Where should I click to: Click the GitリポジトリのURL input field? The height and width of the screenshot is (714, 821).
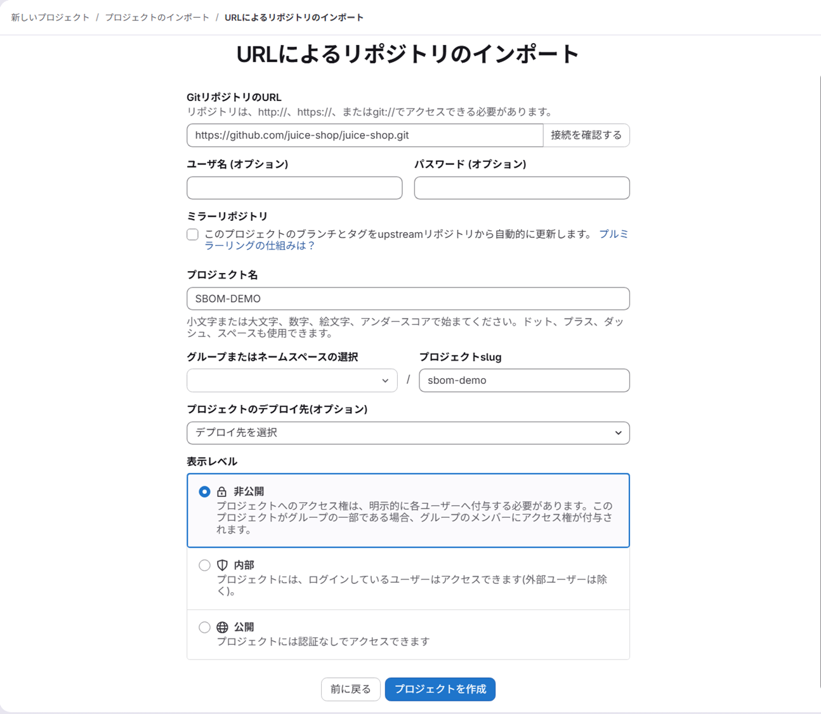coord(364,135)
